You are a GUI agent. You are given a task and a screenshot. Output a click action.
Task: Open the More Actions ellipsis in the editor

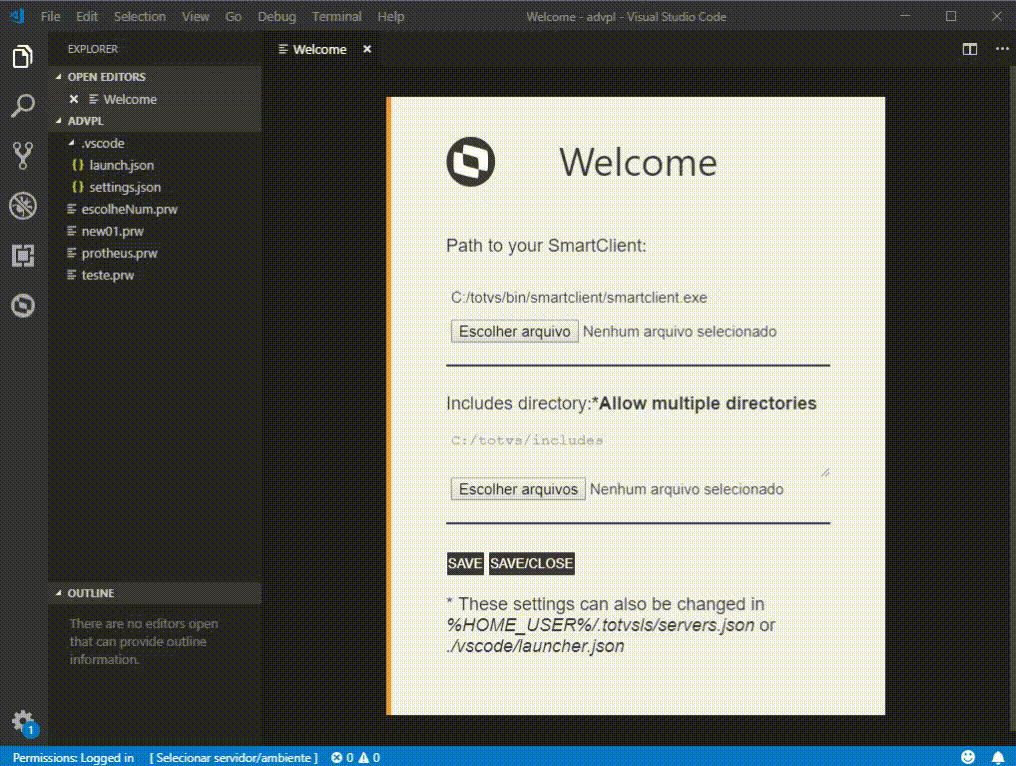click(x=1002, y=49)
